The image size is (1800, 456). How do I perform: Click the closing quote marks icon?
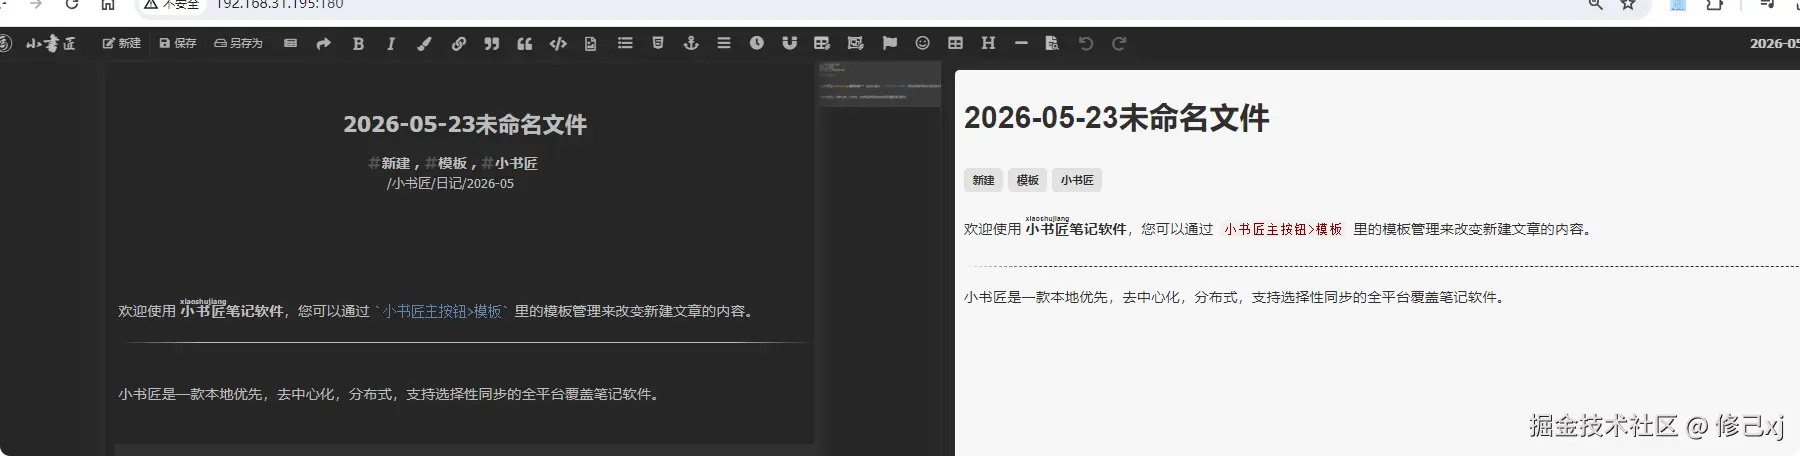(491, 43)
